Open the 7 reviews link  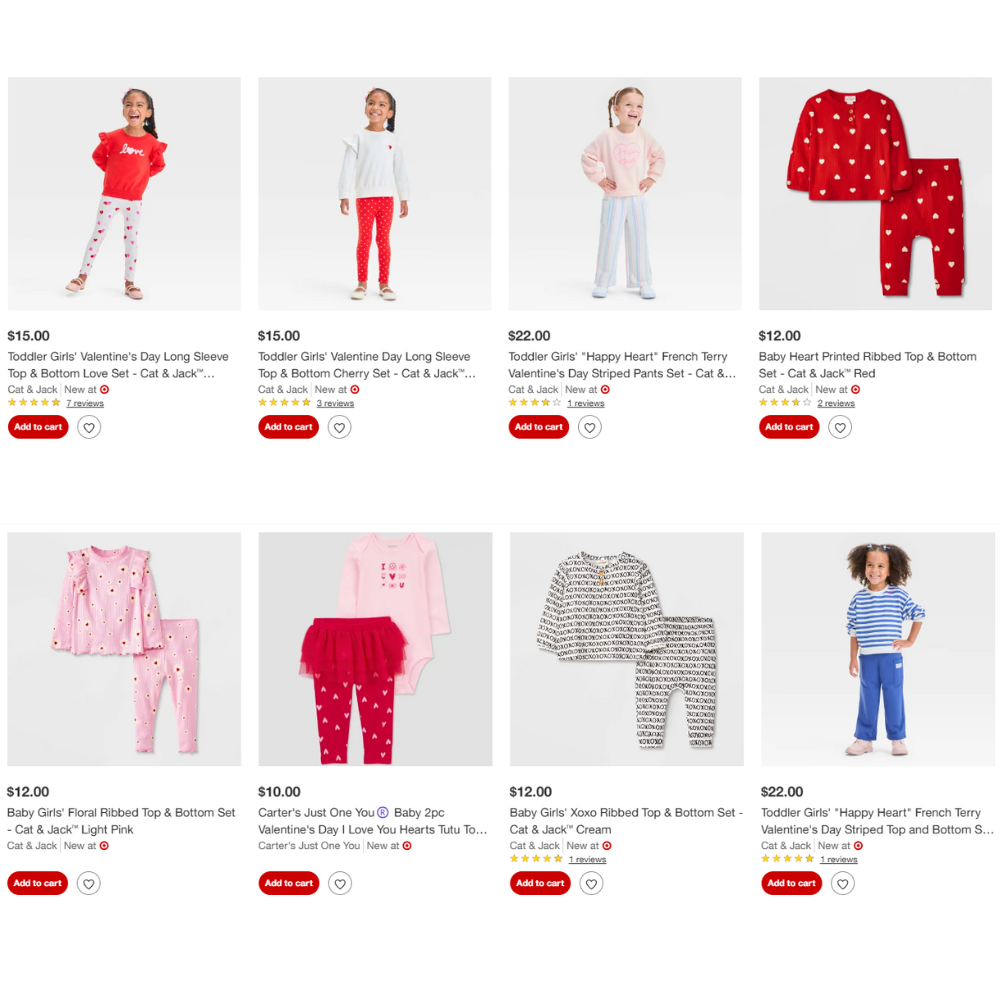coord(85,403)
